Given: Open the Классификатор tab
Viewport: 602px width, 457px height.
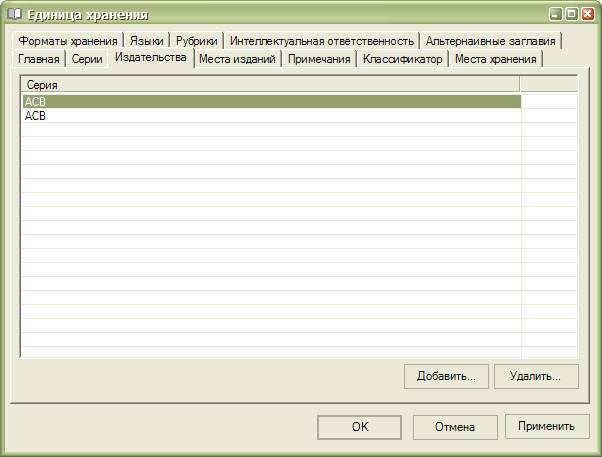Looking at the screenshot, I should (x=402, y=60).
